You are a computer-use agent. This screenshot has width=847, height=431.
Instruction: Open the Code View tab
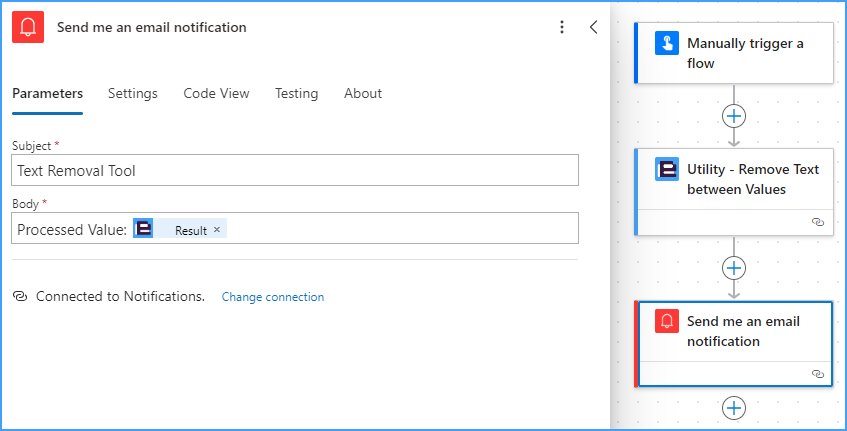[216, 93]
